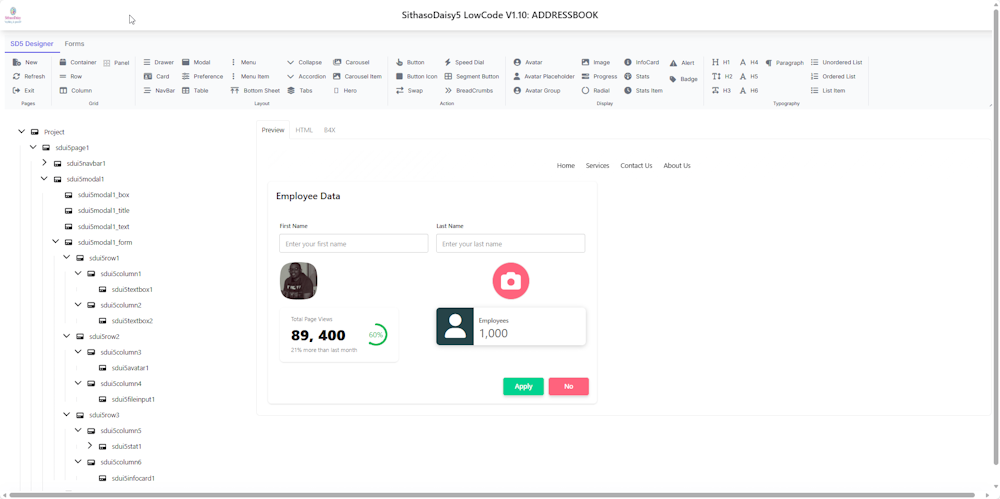Expand the sdui5stat1 node
1000x499 pixels.
click(90, 446)
